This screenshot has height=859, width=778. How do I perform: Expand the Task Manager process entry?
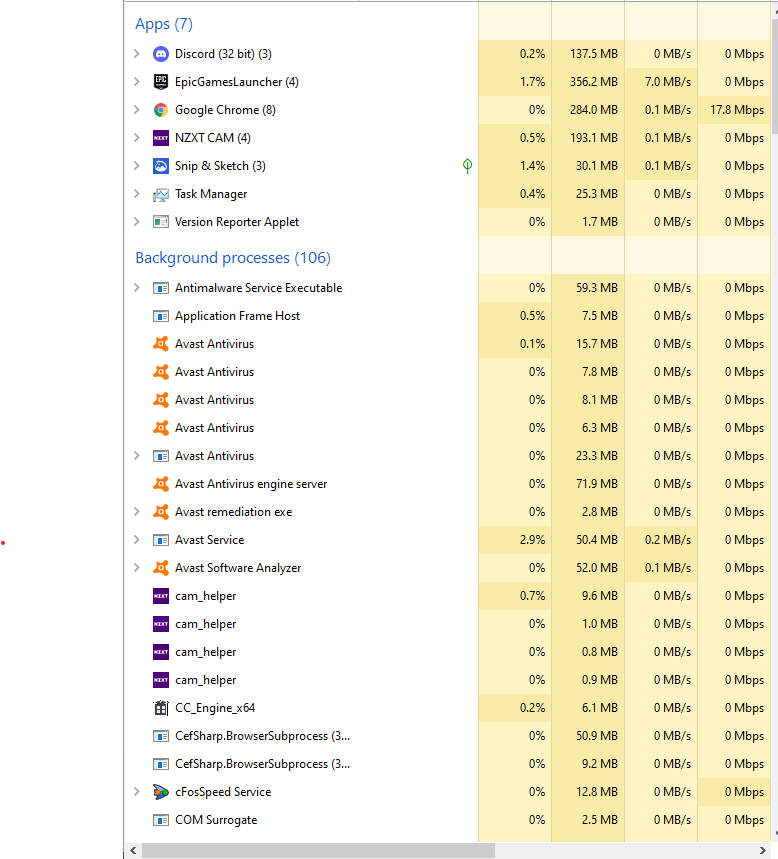(137, 194)
